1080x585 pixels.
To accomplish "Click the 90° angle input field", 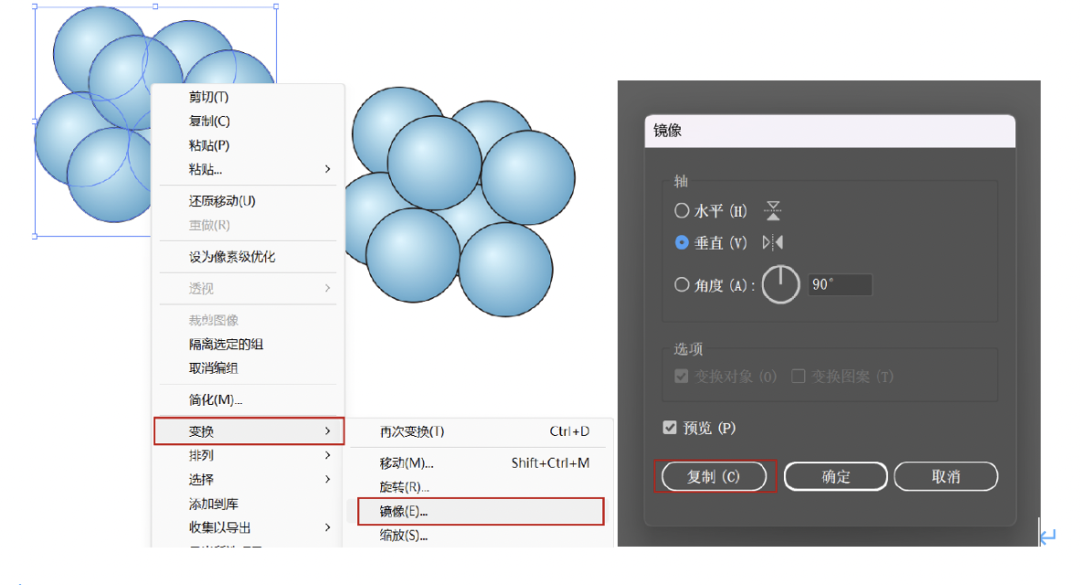I will [x=840, y=285].
